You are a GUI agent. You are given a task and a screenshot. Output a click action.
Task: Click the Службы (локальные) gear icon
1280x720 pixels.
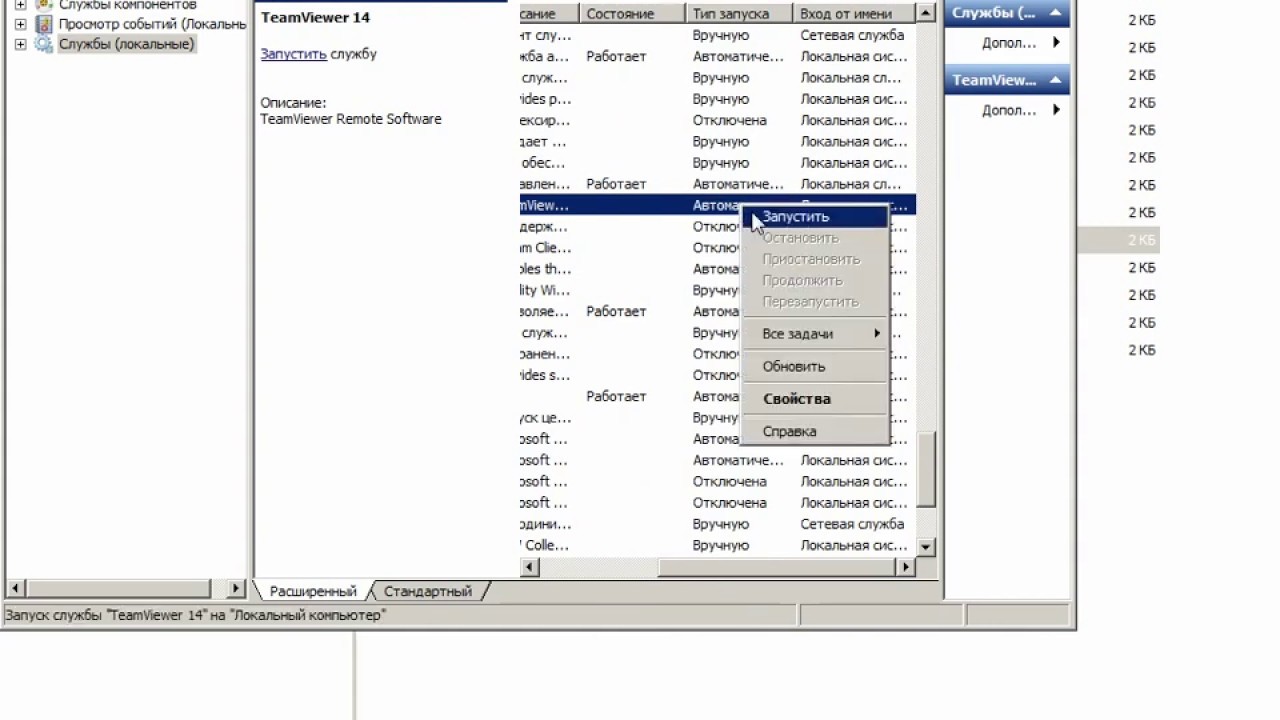[44, 44]
